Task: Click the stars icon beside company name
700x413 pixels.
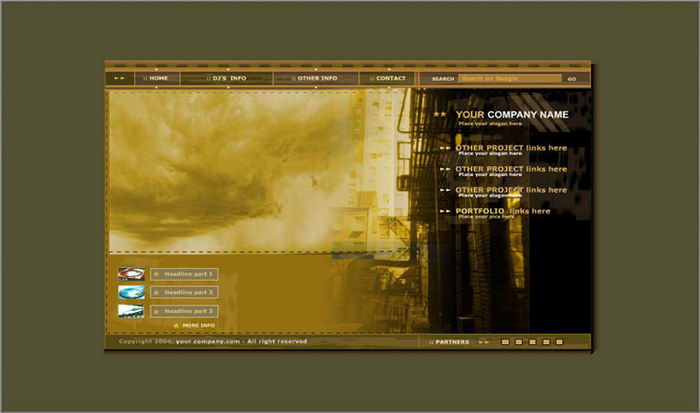Action: (440, 115)
